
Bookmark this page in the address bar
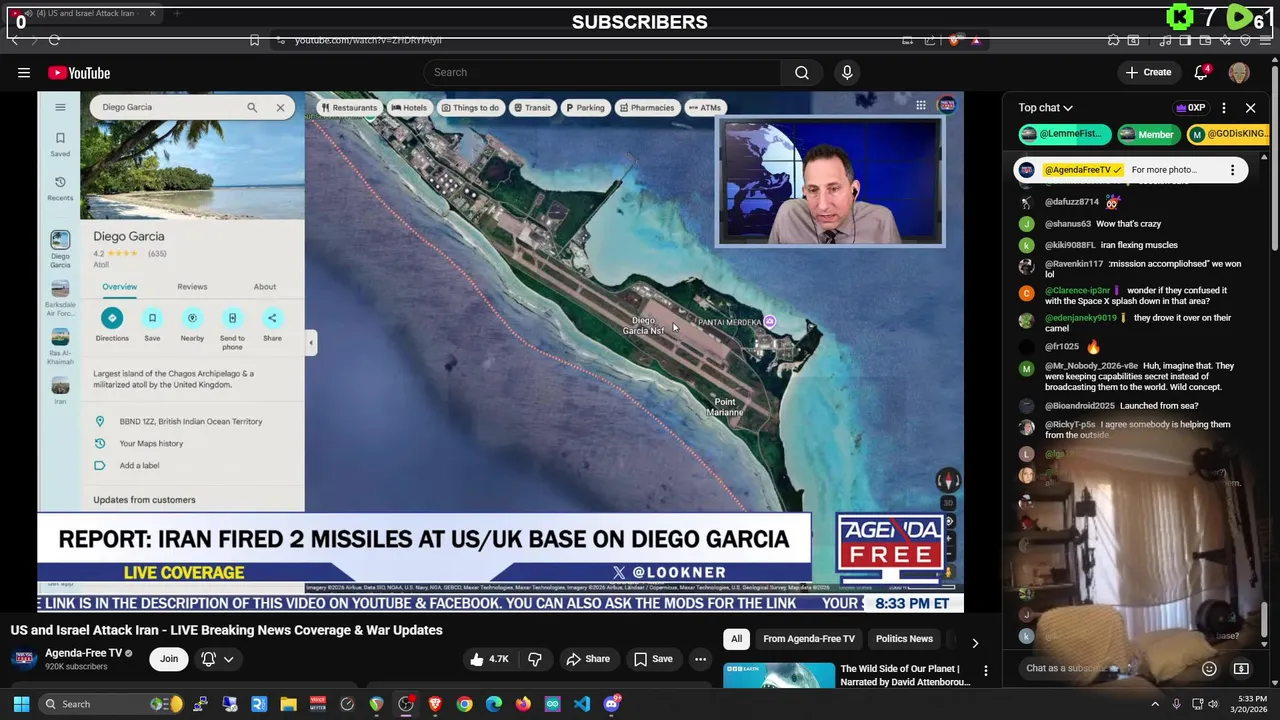254,40
